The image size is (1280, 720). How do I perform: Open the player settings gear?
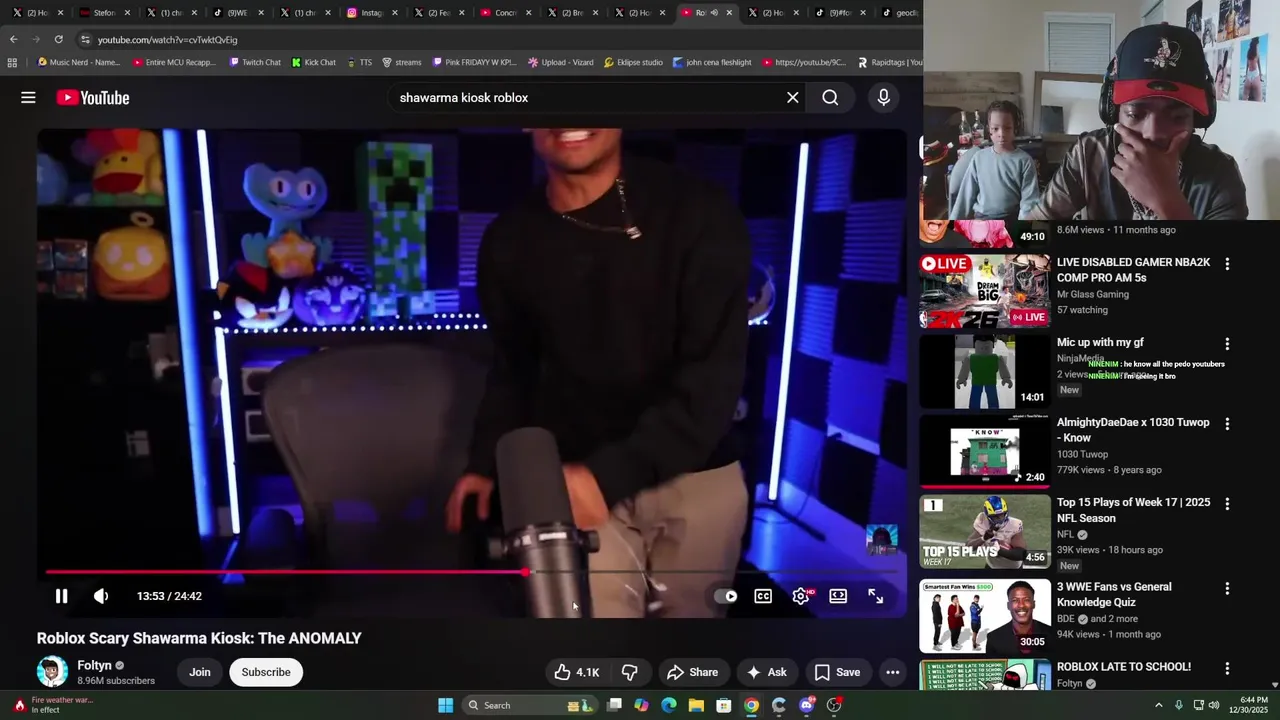801,596
